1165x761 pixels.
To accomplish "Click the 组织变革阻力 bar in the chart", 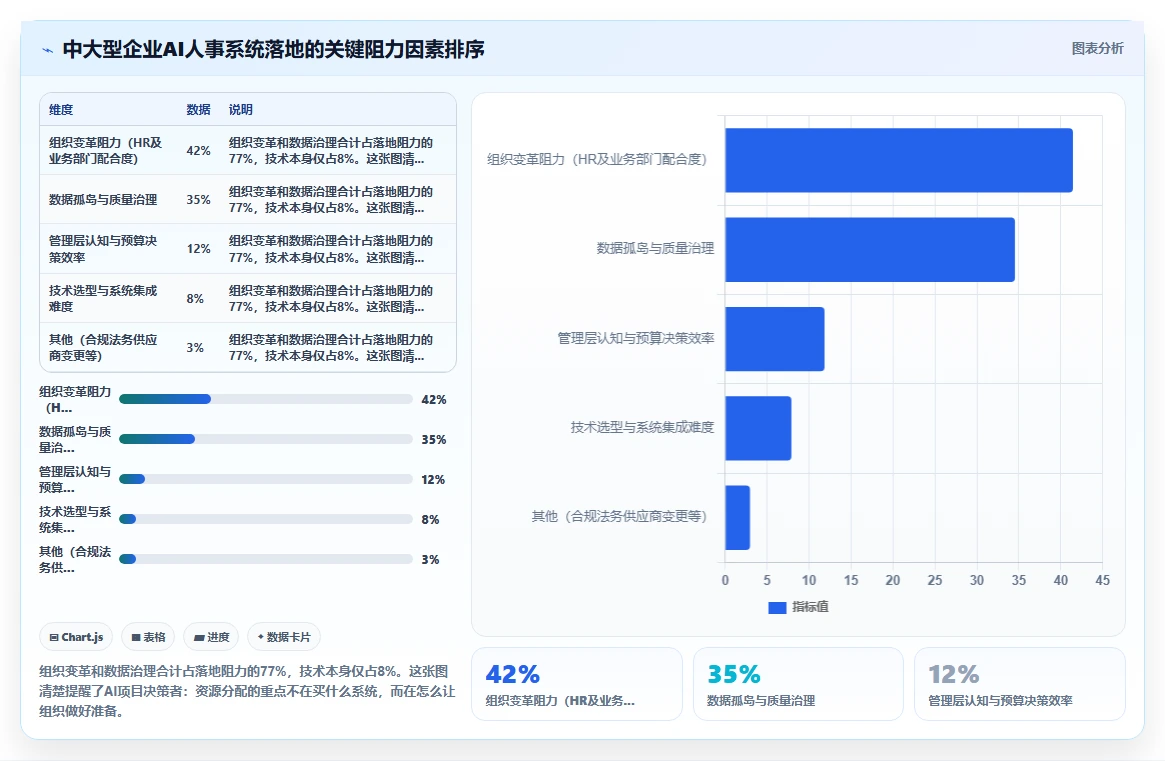I will coord(899,161).
